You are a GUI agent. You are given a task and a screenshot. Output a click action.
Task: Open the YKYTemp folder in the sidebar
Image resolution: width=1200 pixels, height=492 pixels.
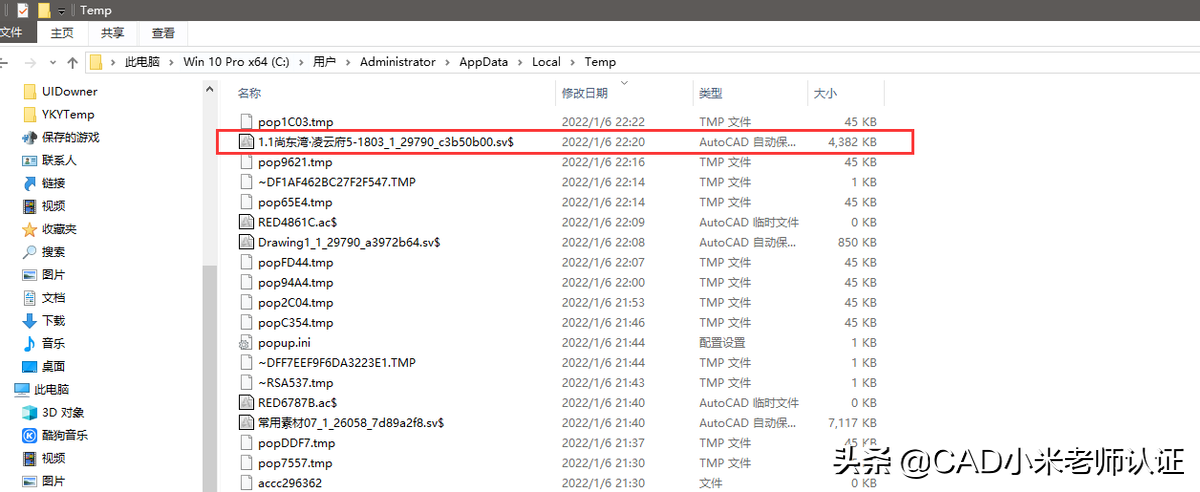click(x=68, y=114)
